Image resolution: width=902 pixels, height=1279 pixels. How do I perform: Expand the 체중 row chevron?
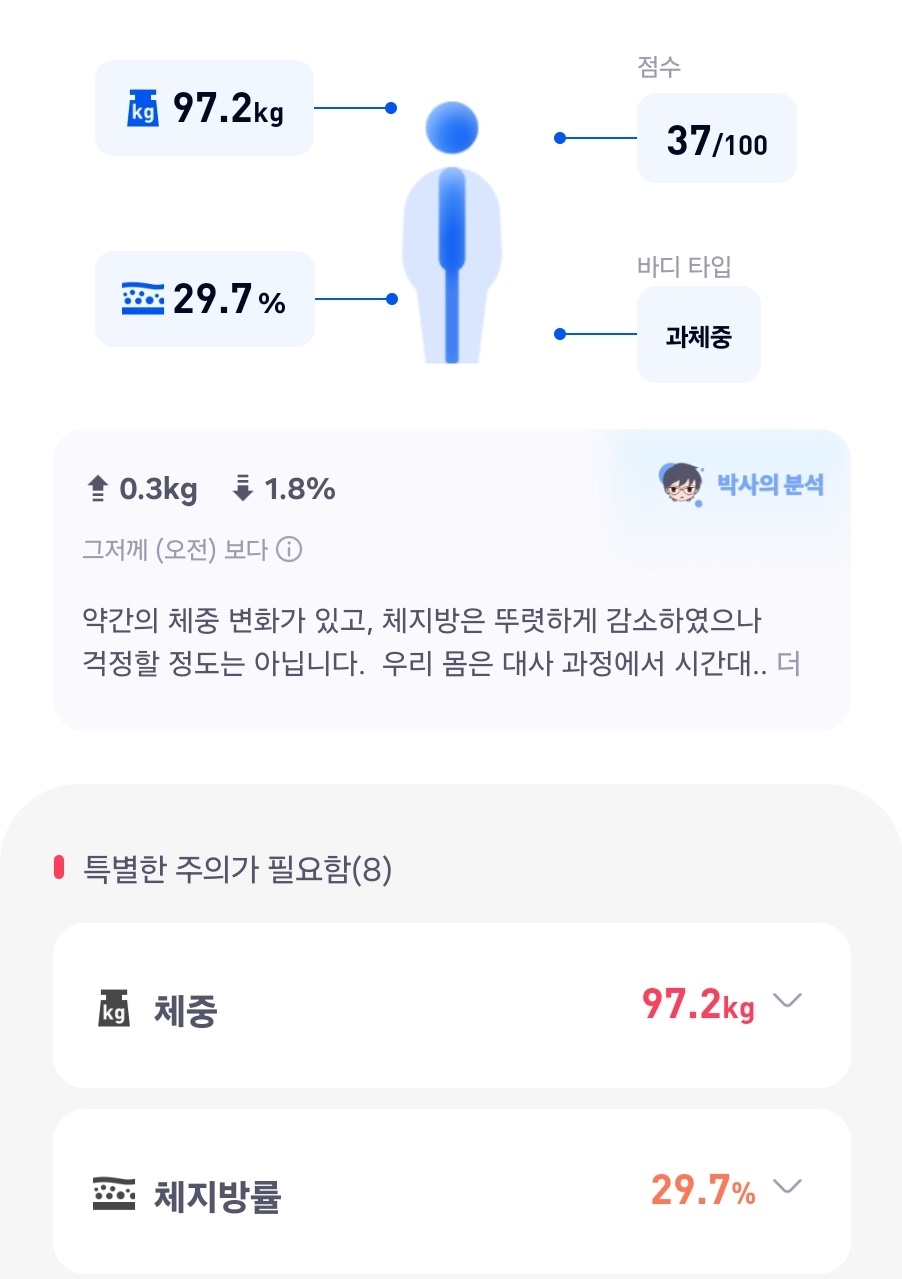788,1001
